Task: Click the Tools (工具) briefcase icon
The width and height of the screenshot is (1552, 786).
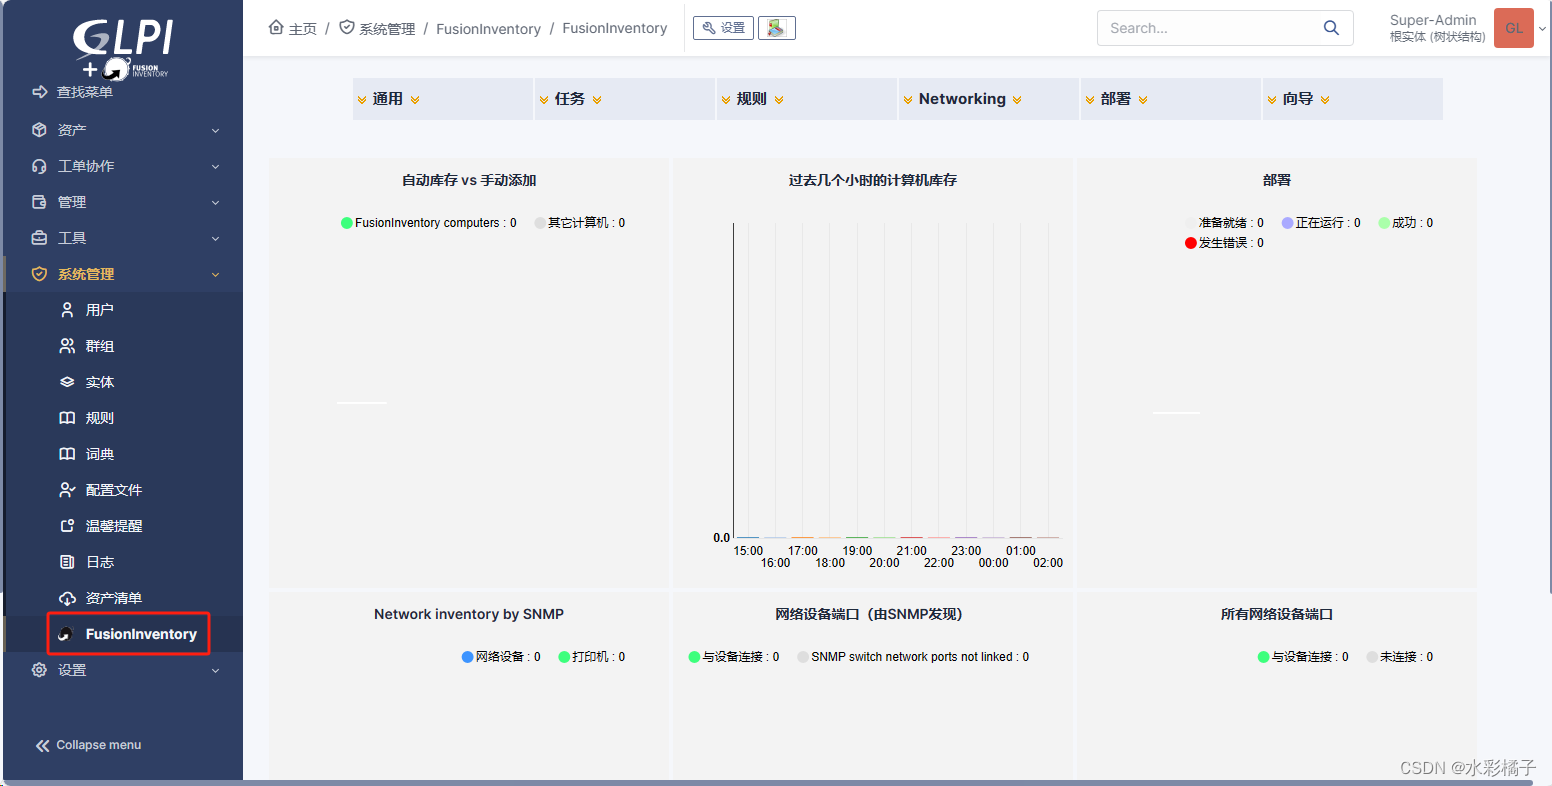Action: [40, 238]
